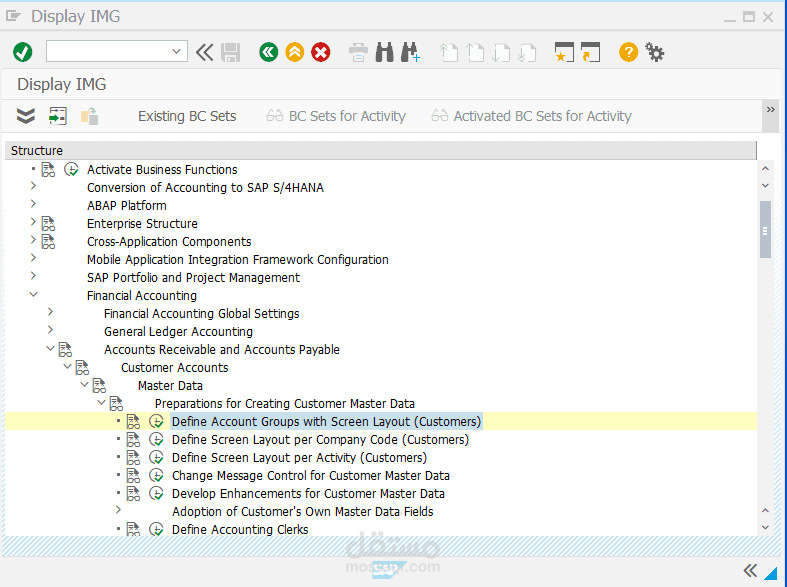Open documentation icon for Customer Accounts

click(x=82, y=368)
